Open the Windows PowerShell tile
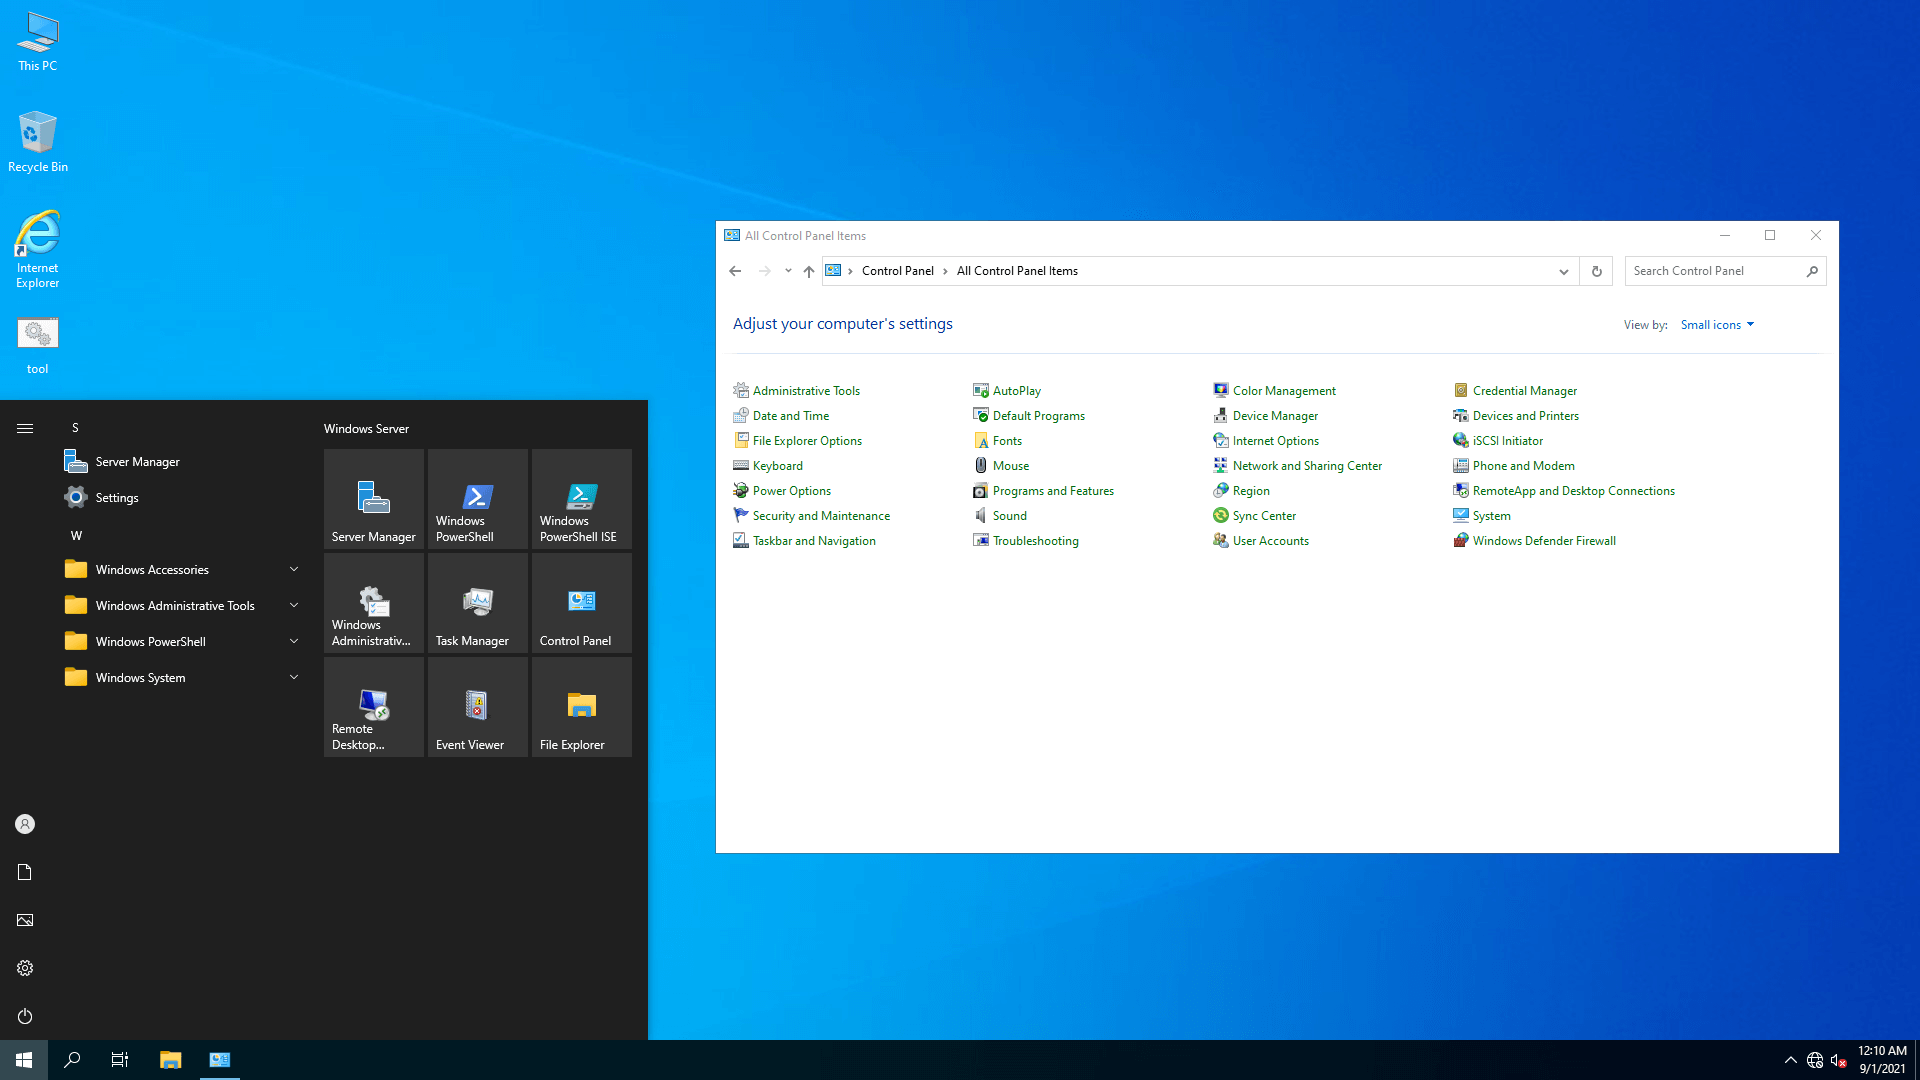Image resolution: width=1920 pixels, height=1080 pixels. pos(477,499)
